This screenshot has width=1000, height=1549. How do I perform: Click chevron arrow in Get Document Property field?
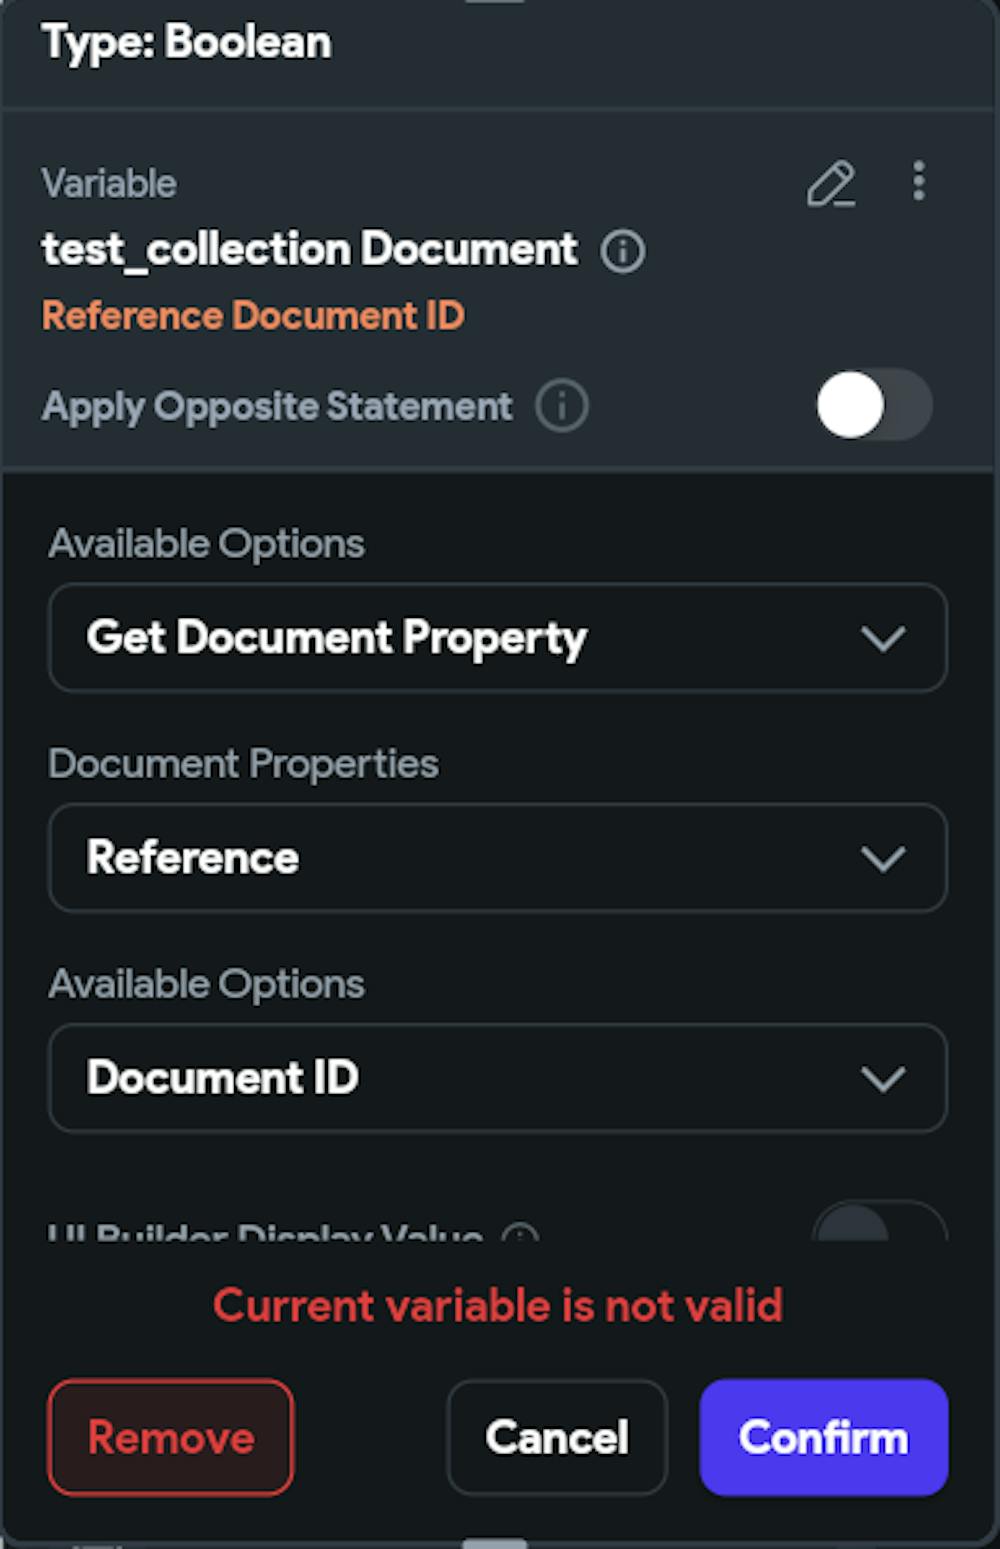pyautogui.click(x=883, y=638)
